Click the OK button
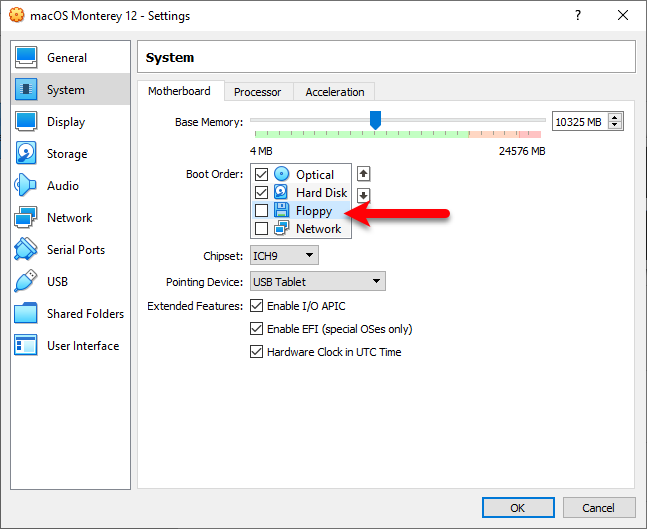Viewport: 647px width, 529px height. coord(518,508)
